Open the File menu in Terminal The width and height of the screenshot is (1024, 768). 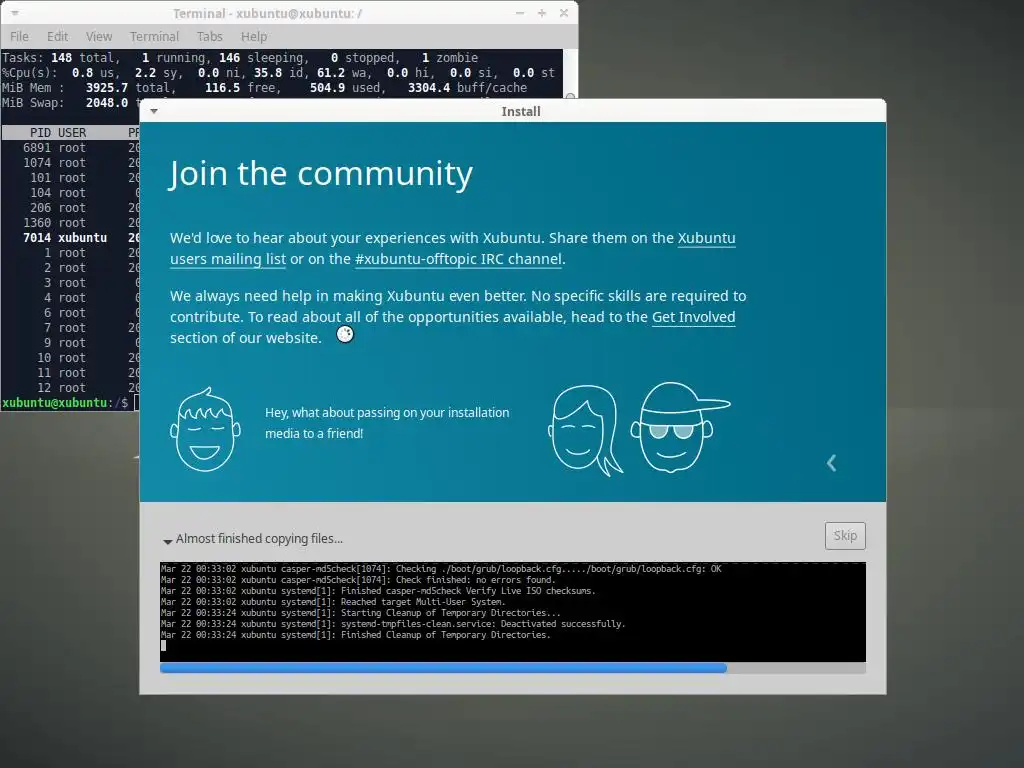(x=19, y=37)
